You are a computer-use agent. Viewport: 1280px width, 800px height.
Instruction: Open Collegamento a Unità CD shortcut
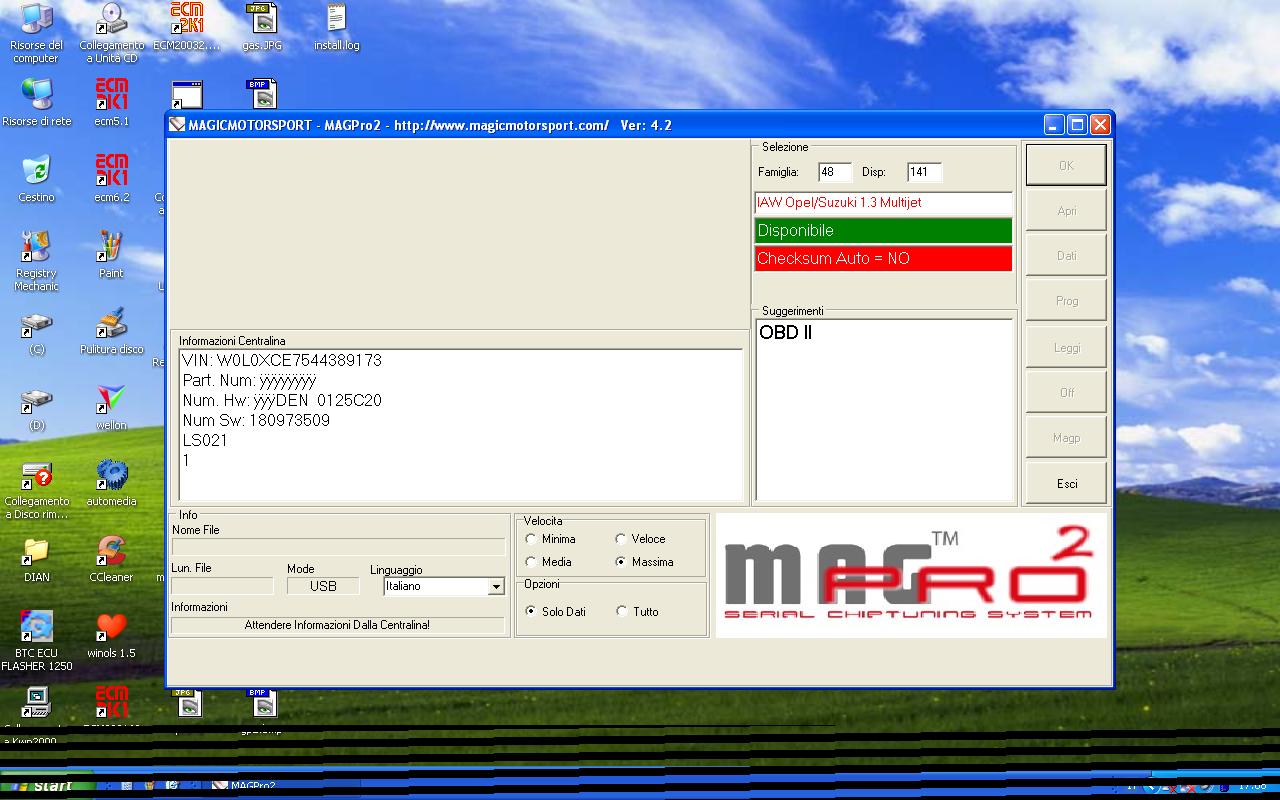(111, 30)
